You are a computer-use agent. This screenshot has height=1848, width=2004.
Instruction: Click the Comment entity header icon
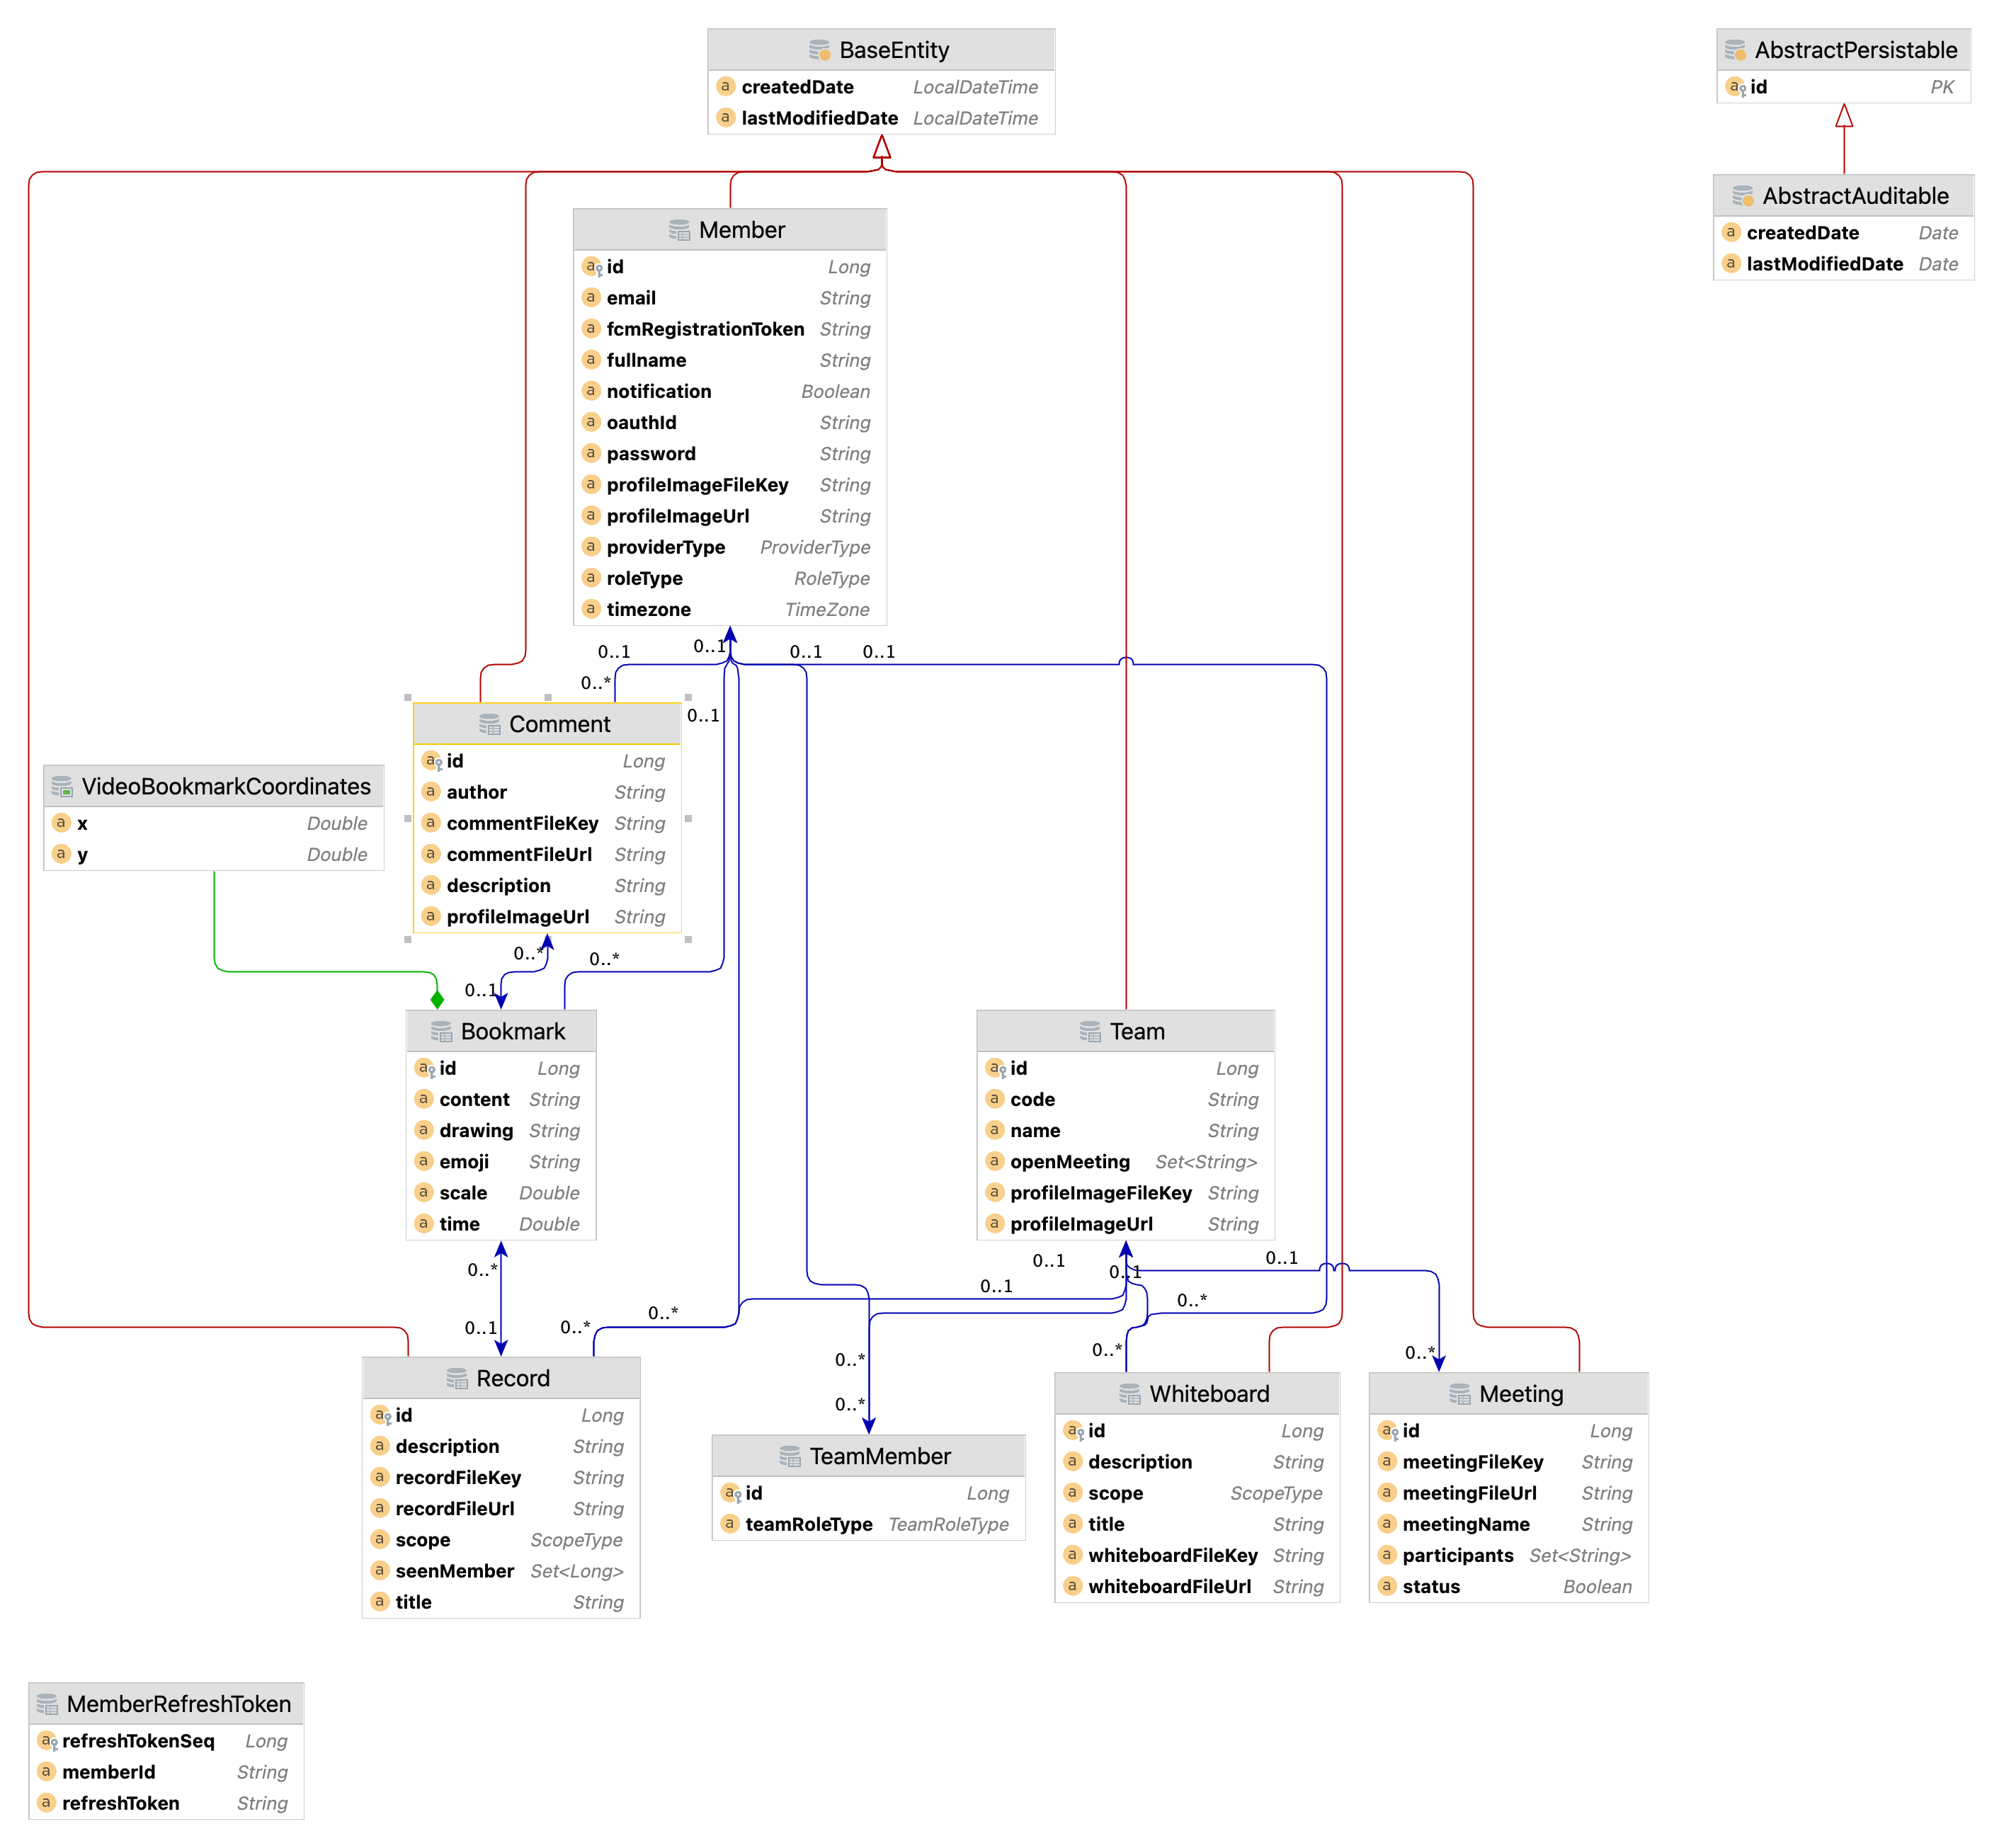click(489, 724)
